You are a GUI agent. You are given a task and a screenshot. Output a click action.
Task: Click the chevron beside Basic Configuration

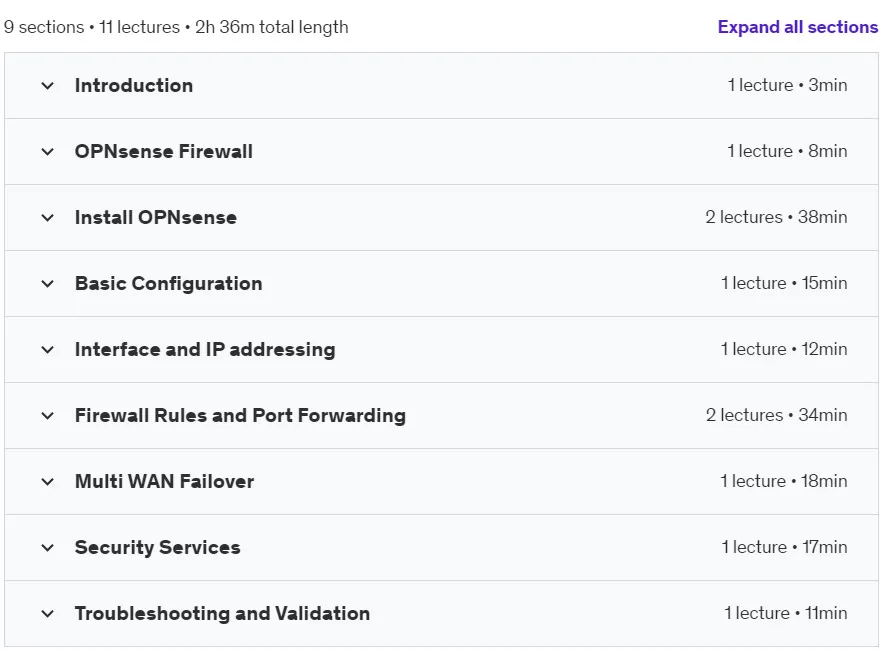[48, 284]
